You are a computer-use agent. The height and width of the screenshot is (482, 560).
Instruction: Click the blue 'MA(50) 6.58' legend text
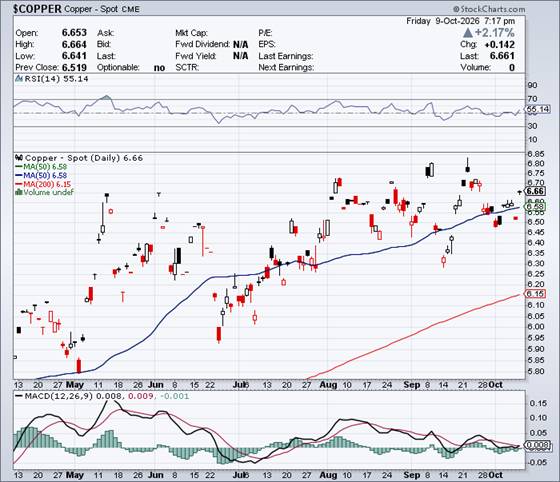click(45, 175)
